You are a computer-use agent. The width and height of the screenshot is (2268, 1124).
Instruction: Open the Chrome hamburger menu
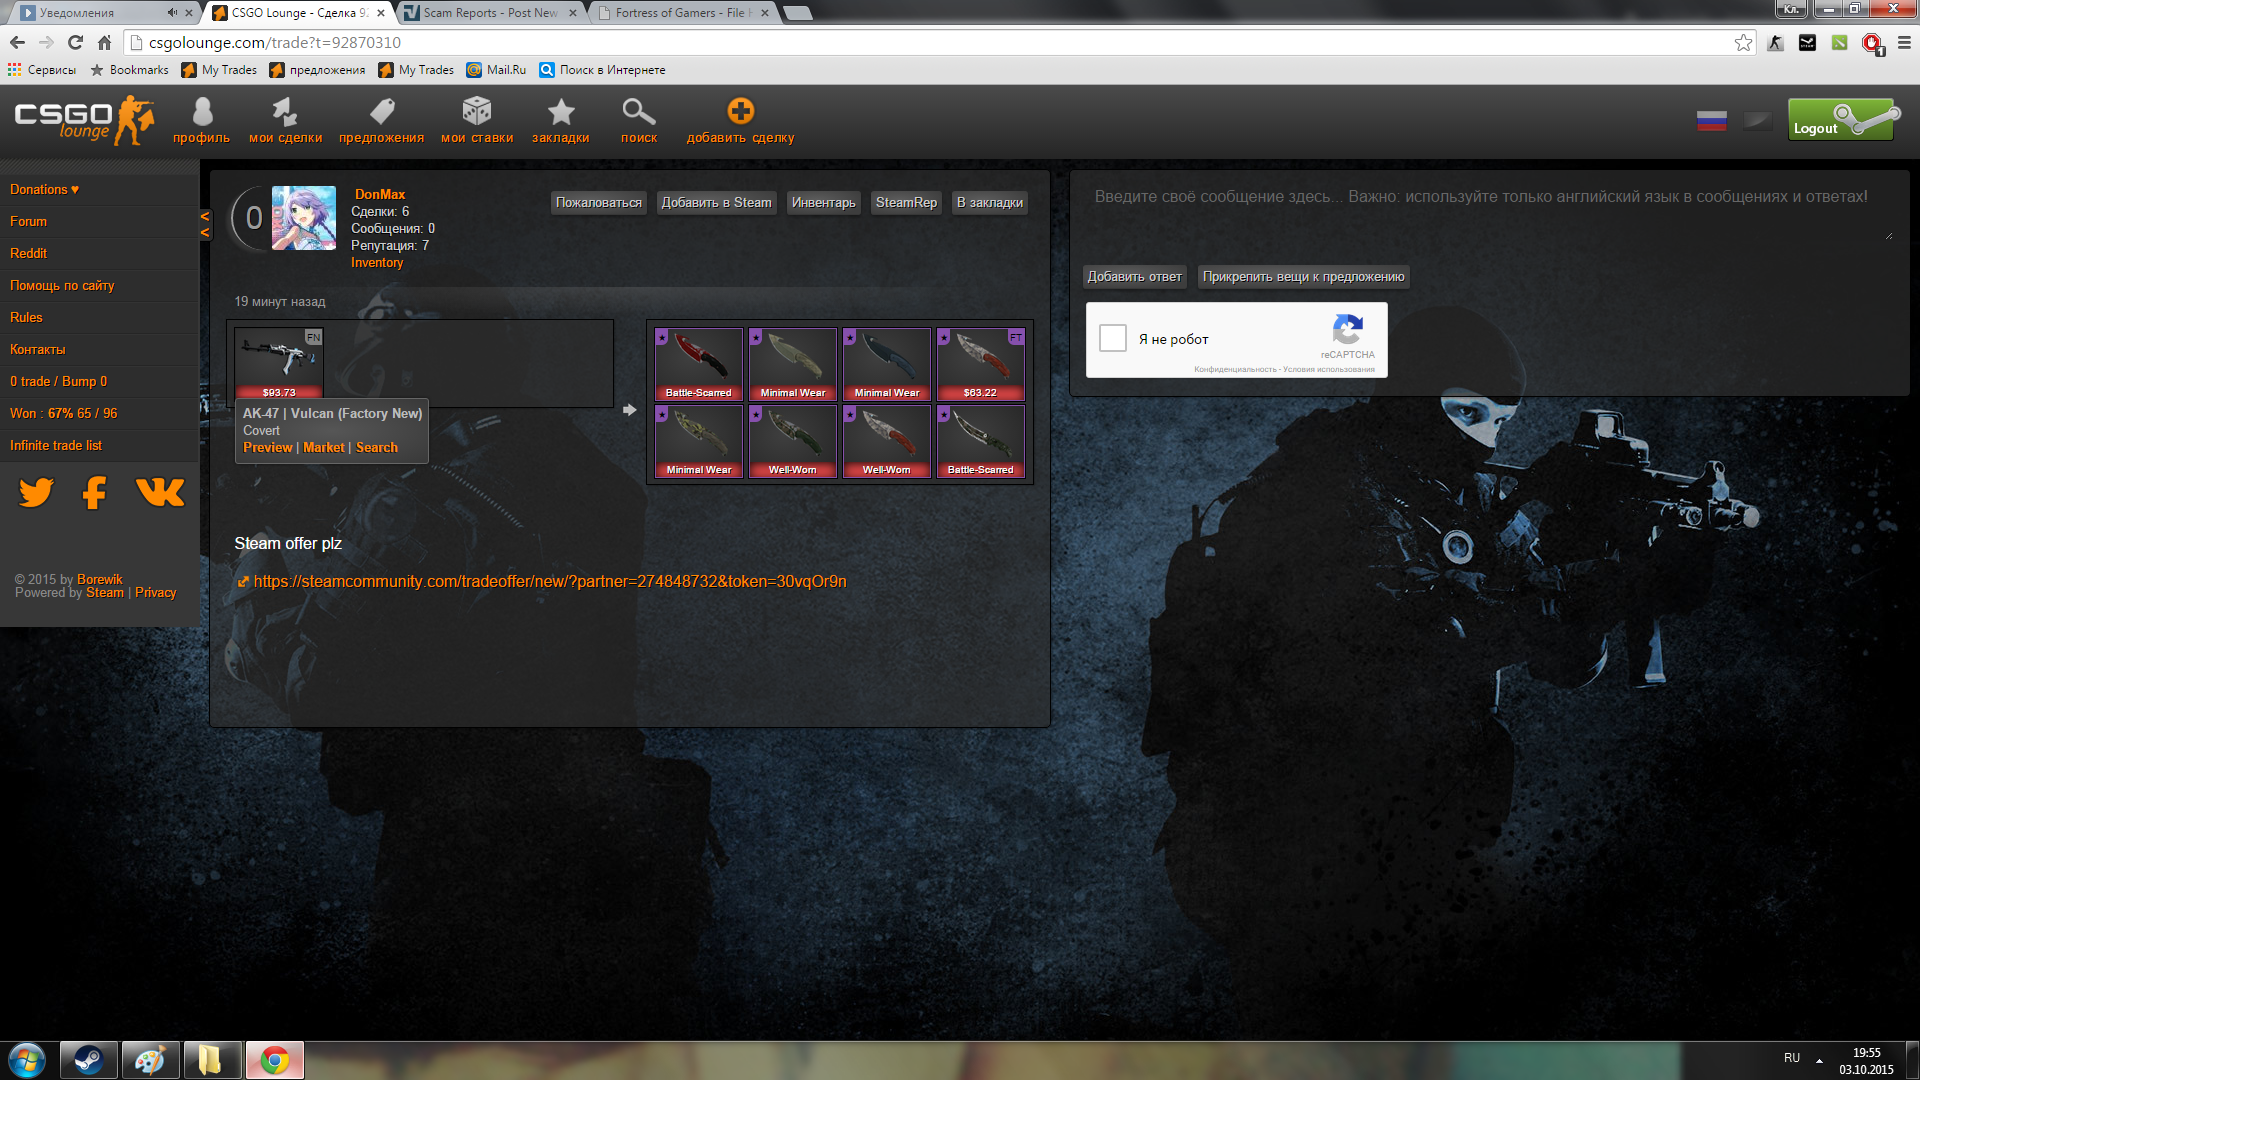click(1904, 43)
